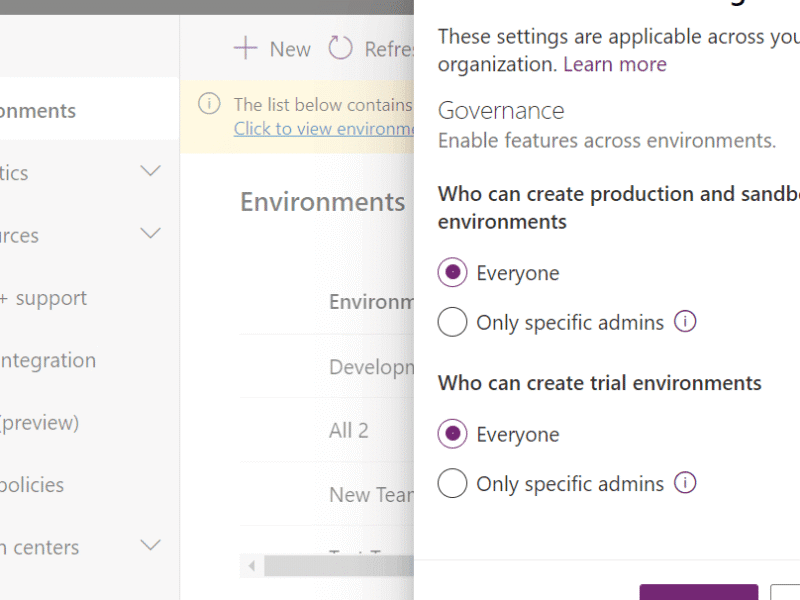Click the purple save button at panel bottom

tap(698, 592)
